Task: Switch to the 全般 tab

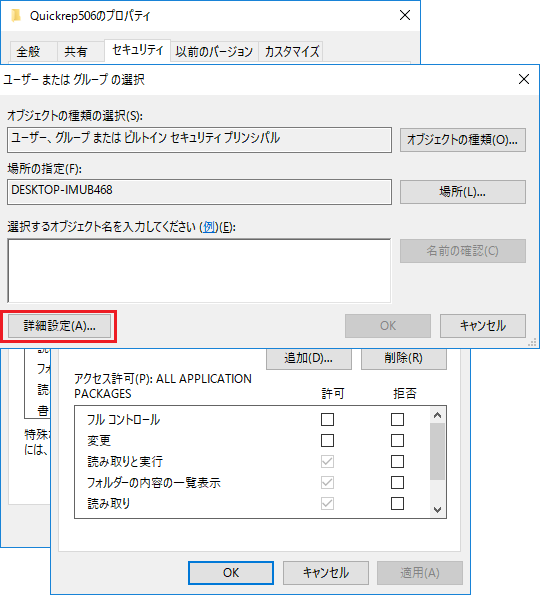Action: [29, 51]
